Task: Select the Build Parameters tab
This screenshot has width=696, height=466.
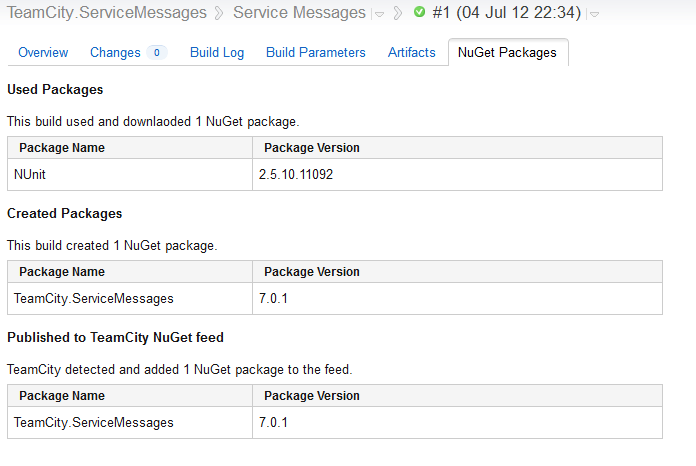Action: (x=316, y=52)
